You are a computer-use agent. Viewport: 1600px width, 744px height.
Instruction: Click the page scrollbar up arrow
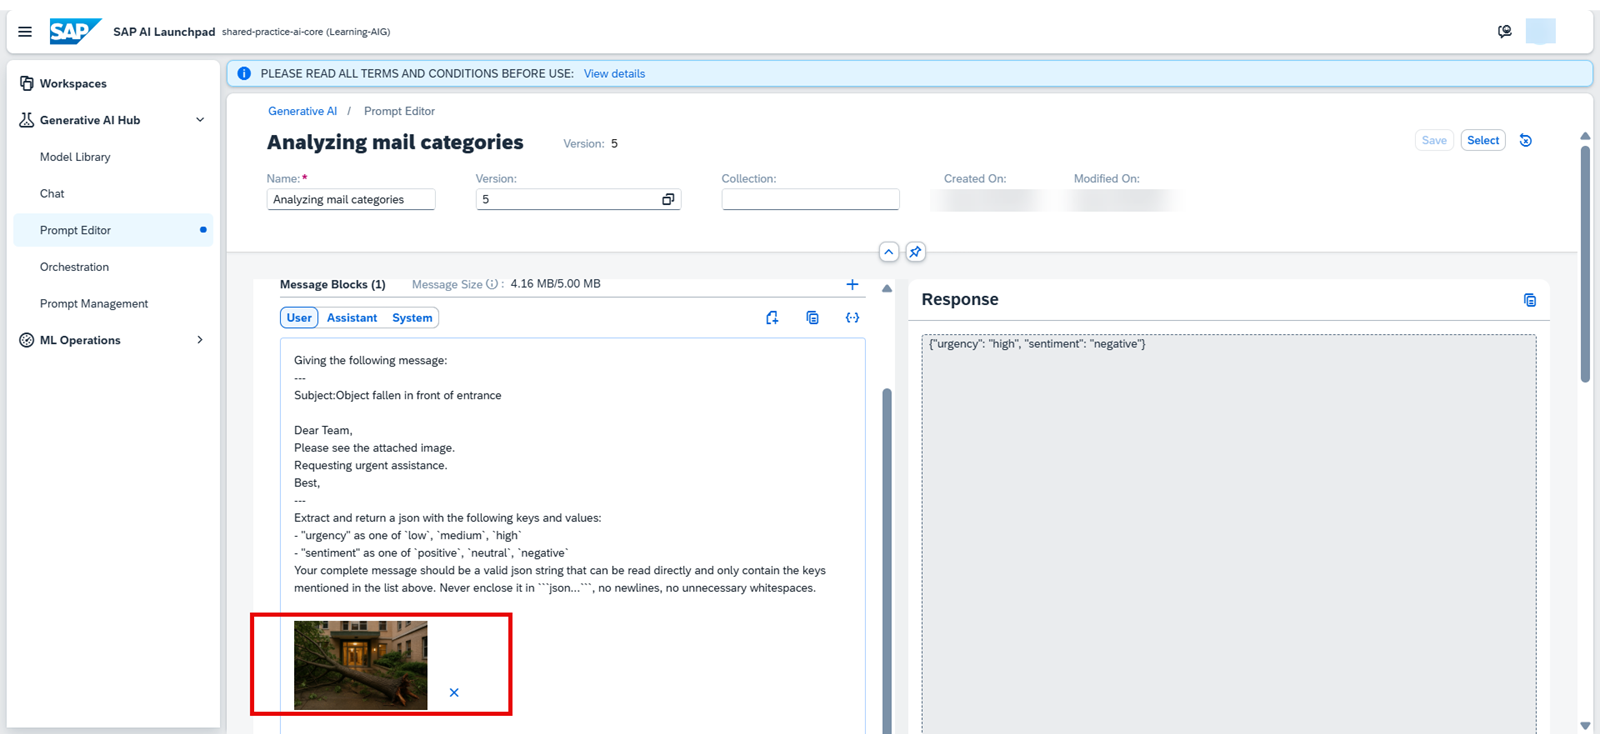1585,136
